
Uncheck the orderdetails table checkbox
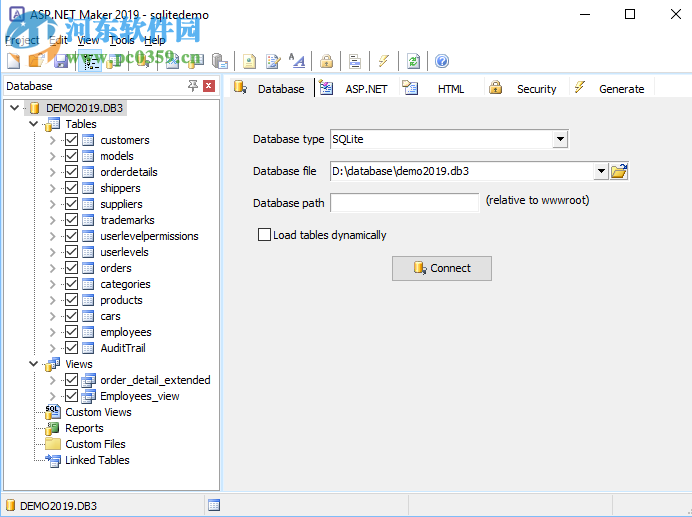[71, 172]
